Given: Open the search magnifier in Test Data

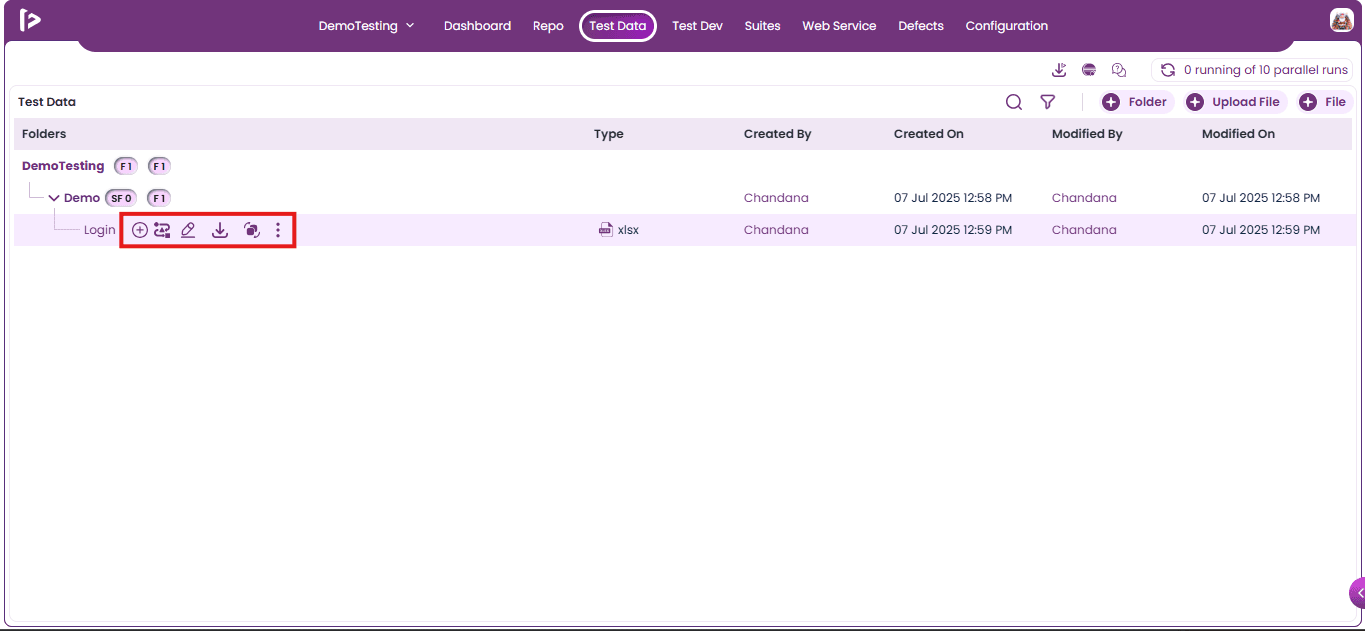Looking at the screenshot, I should coord(1014,102).
